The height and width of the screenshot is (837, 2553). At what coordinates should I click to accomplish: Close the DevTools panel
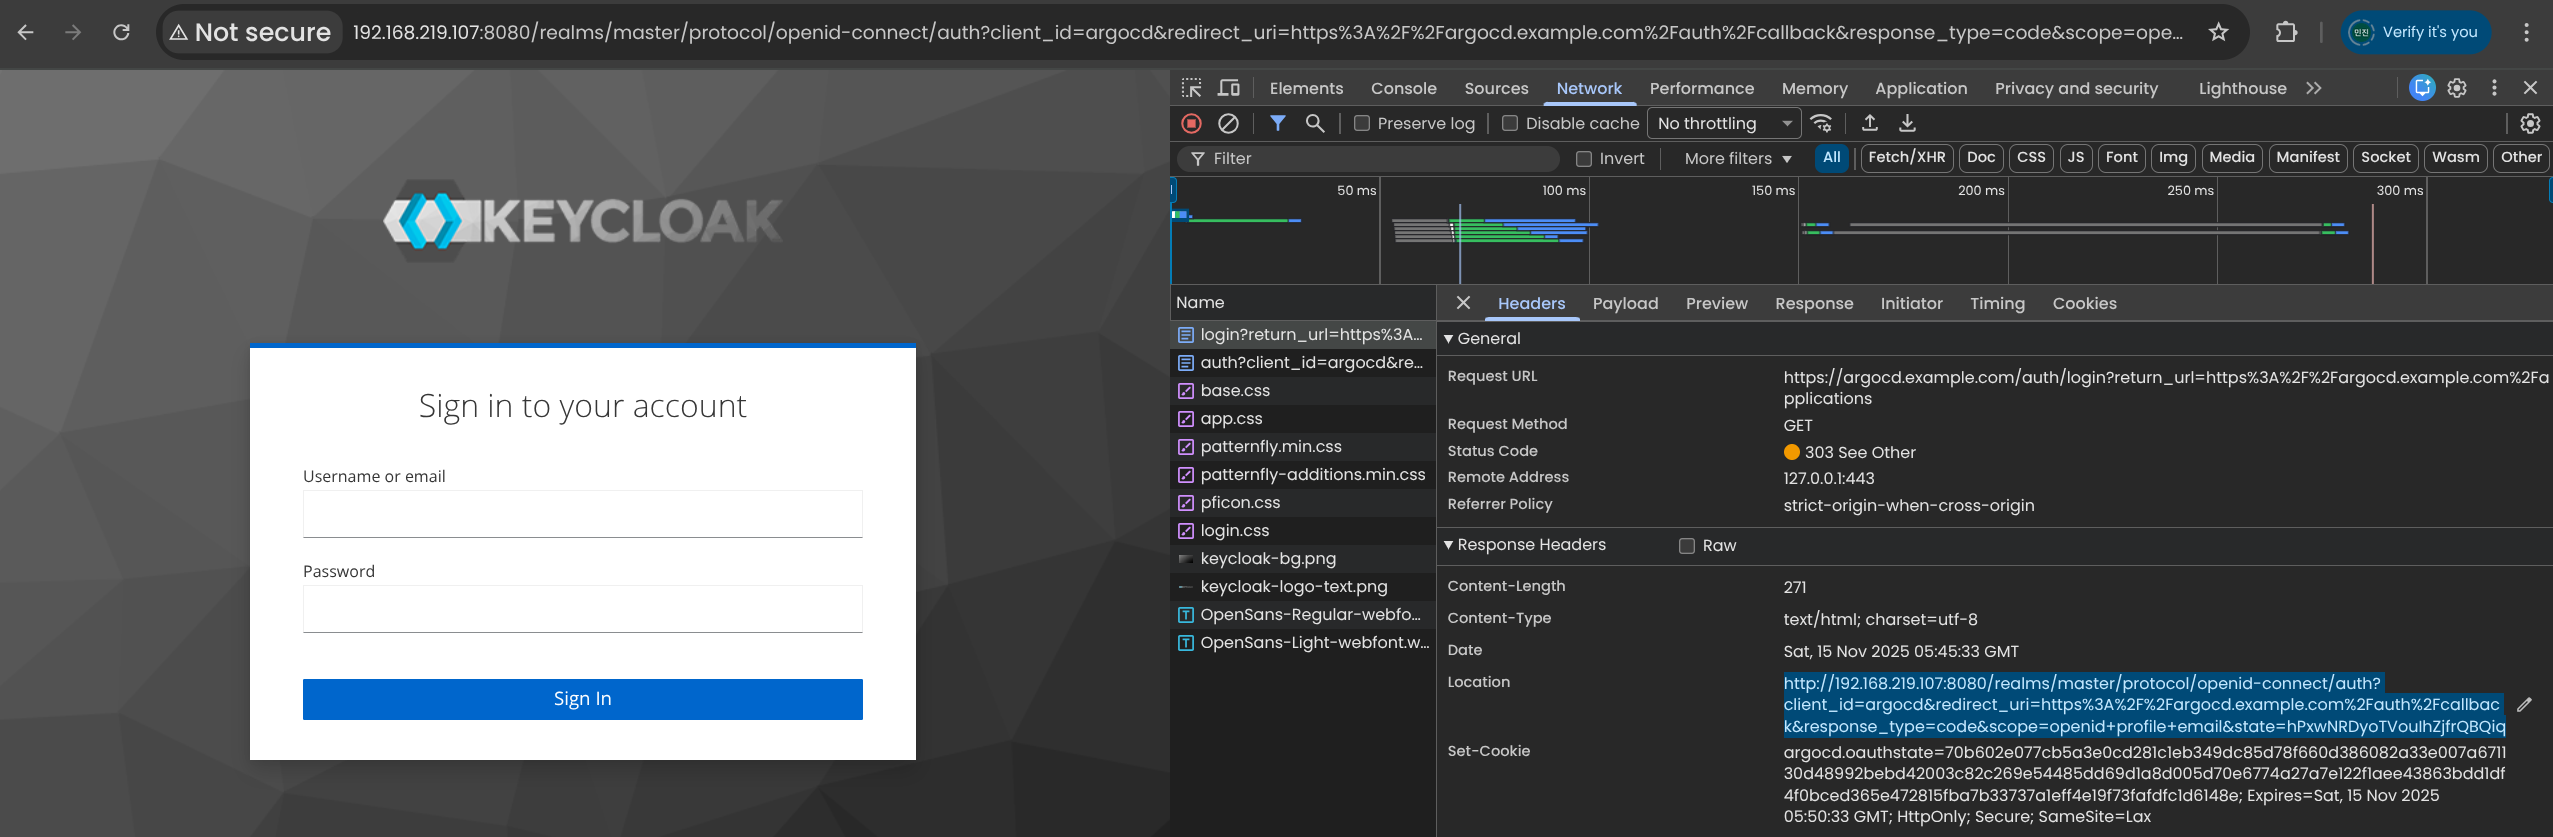[x=2531, y=88]
